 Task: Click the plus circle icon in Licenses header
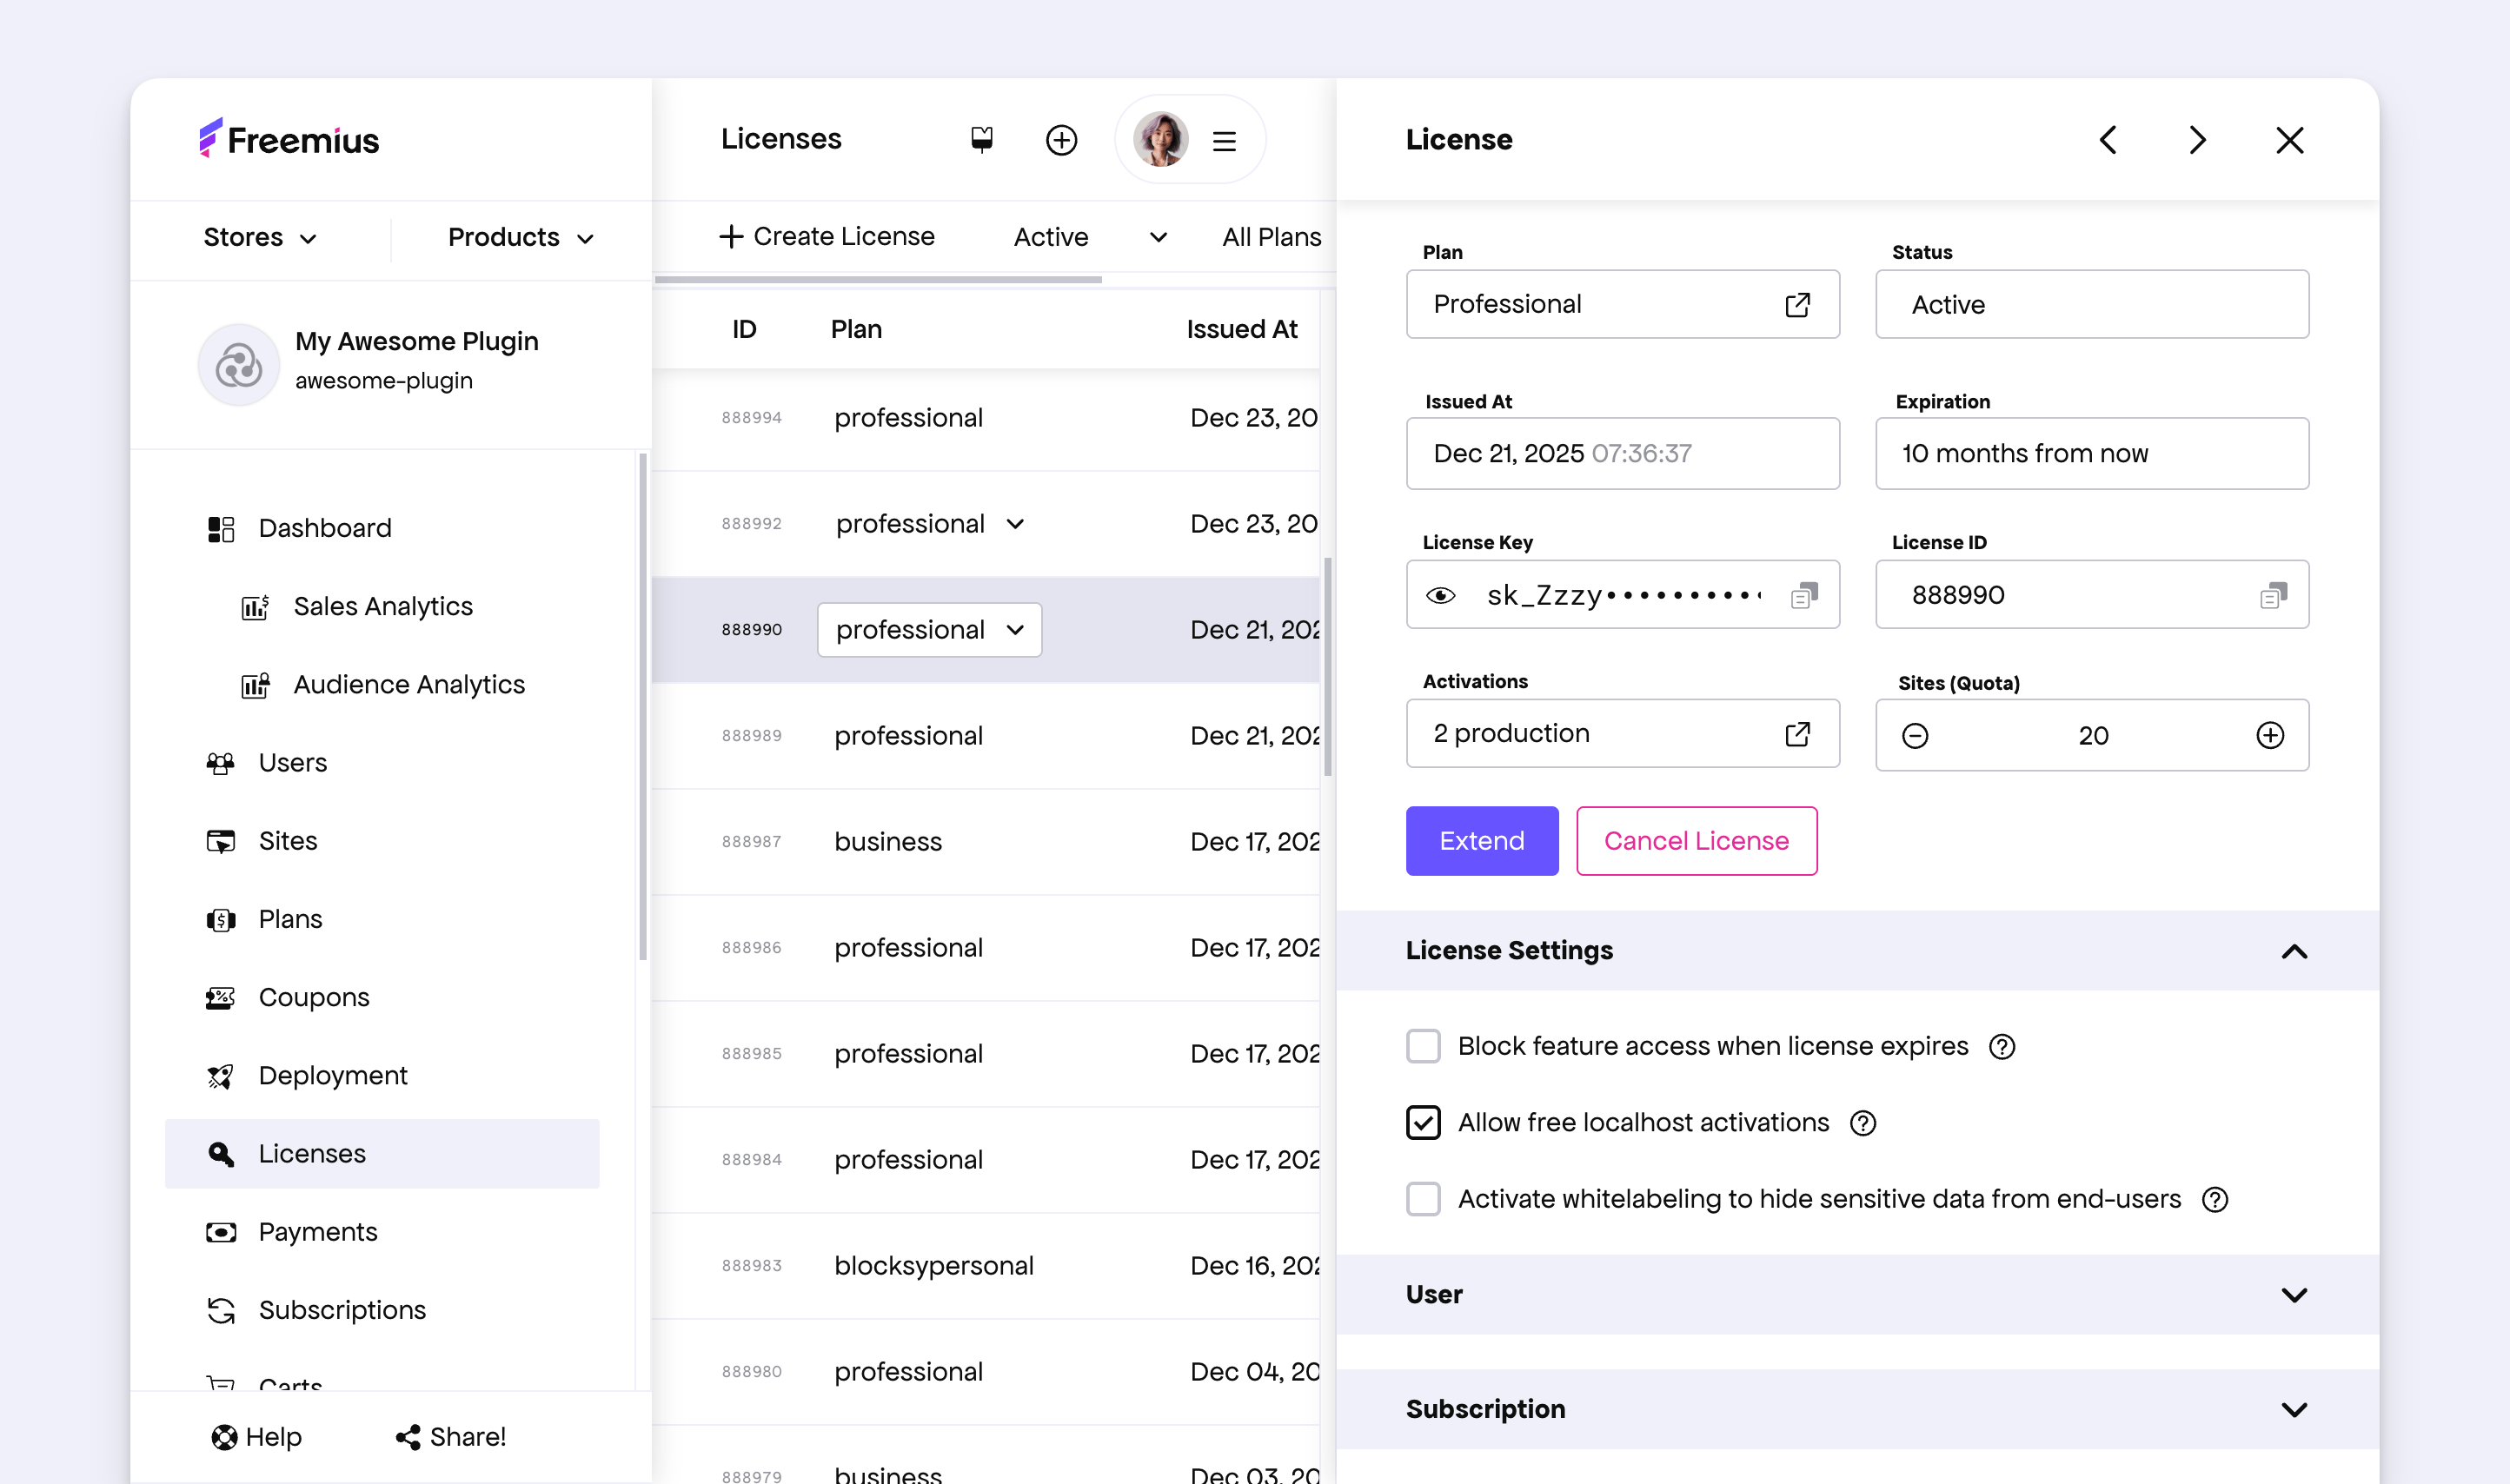click(x=1061, y=140)
